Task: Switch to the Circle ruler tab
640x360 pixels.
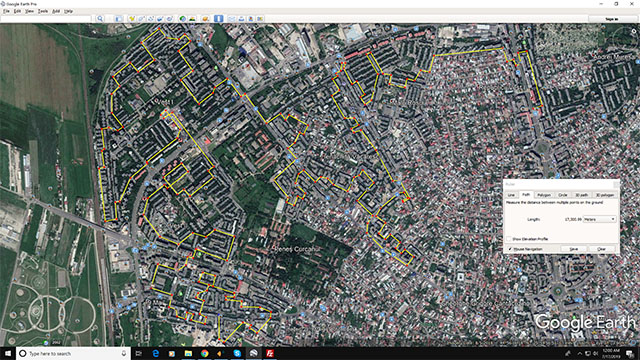Action: [563, 195]
